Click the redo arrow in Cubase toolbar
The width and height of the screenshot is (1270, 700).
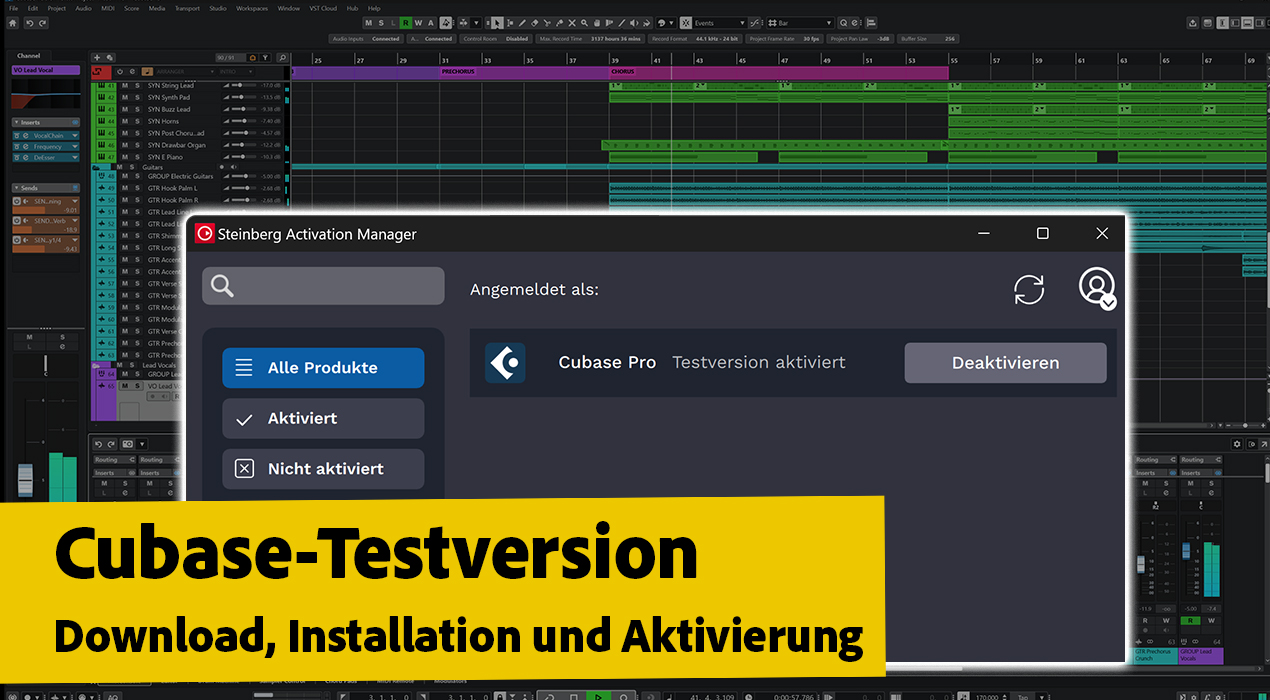click(x=42, y=23)
